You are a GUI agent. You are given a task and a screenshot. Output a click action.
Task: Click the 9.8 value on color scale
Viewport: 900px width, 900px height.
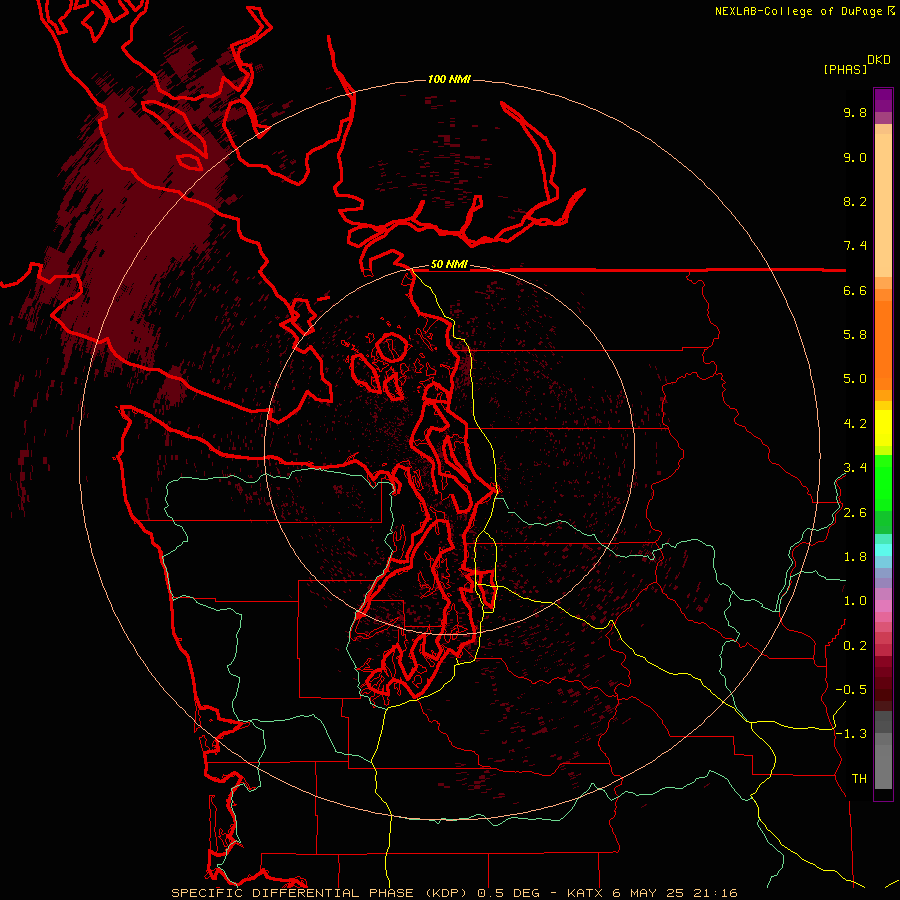pos(855,112)
